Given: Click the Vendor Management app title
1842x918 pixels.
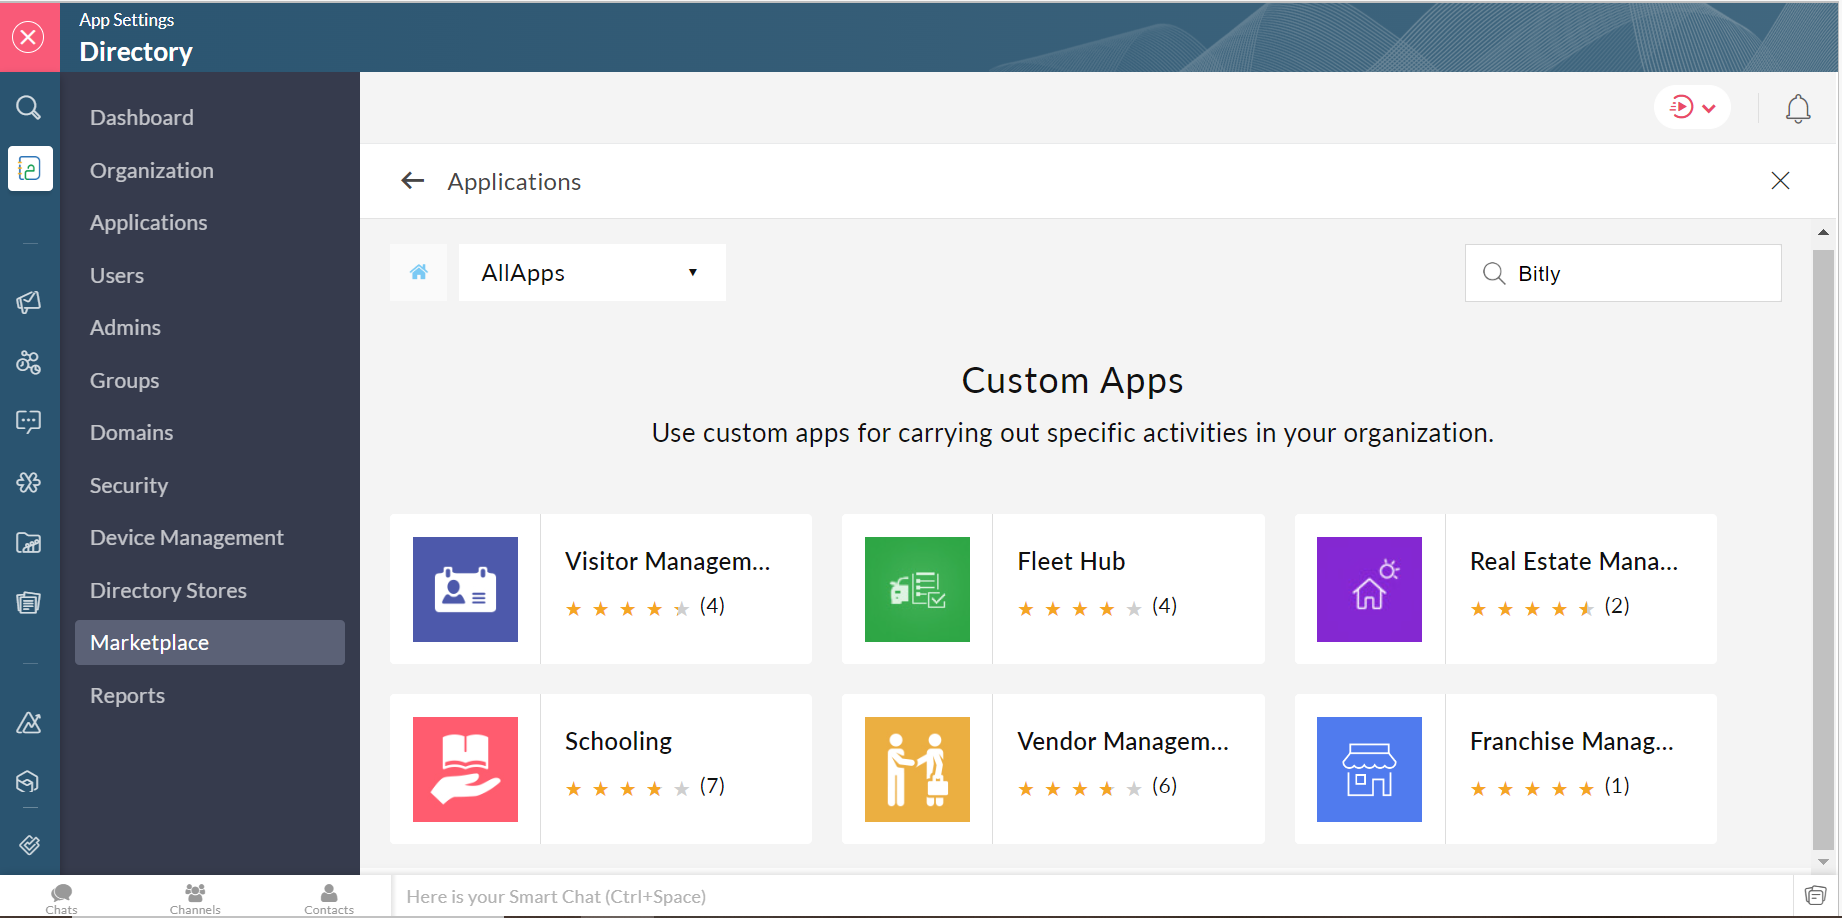Looking at the screenshot, I should coord(1122,742).
